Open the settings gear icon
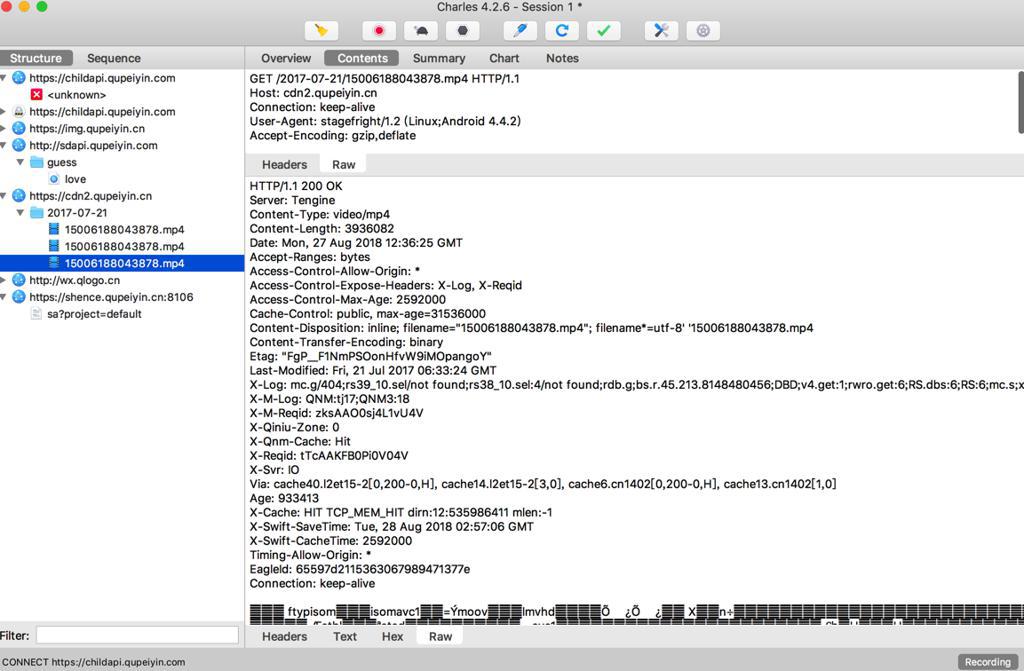The image size is (1024, 671). (x=703, y=31)
